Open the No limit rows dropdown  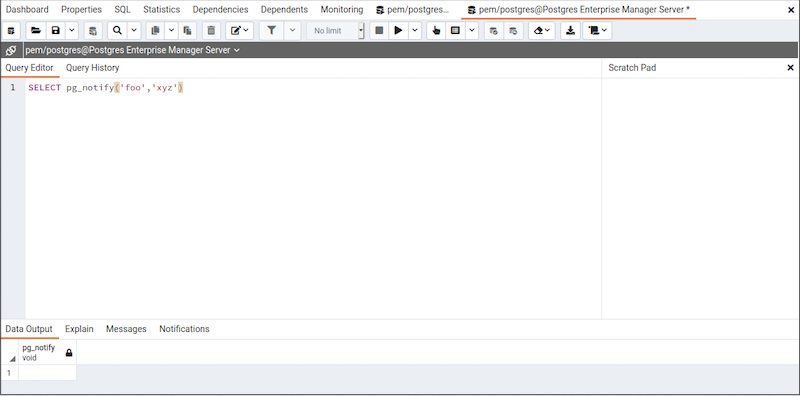click(336, 31)
